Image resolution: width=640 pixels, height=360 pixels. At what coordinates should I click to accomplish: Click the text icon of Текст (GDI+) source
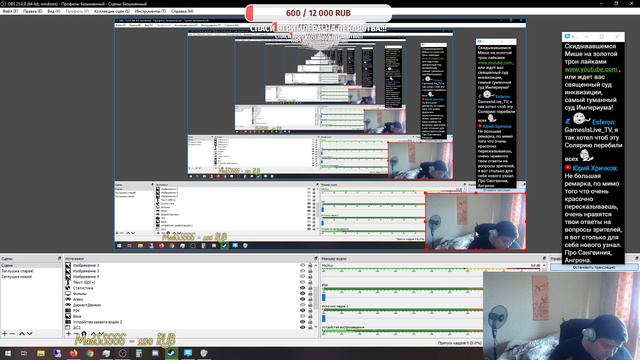point(68,282)
